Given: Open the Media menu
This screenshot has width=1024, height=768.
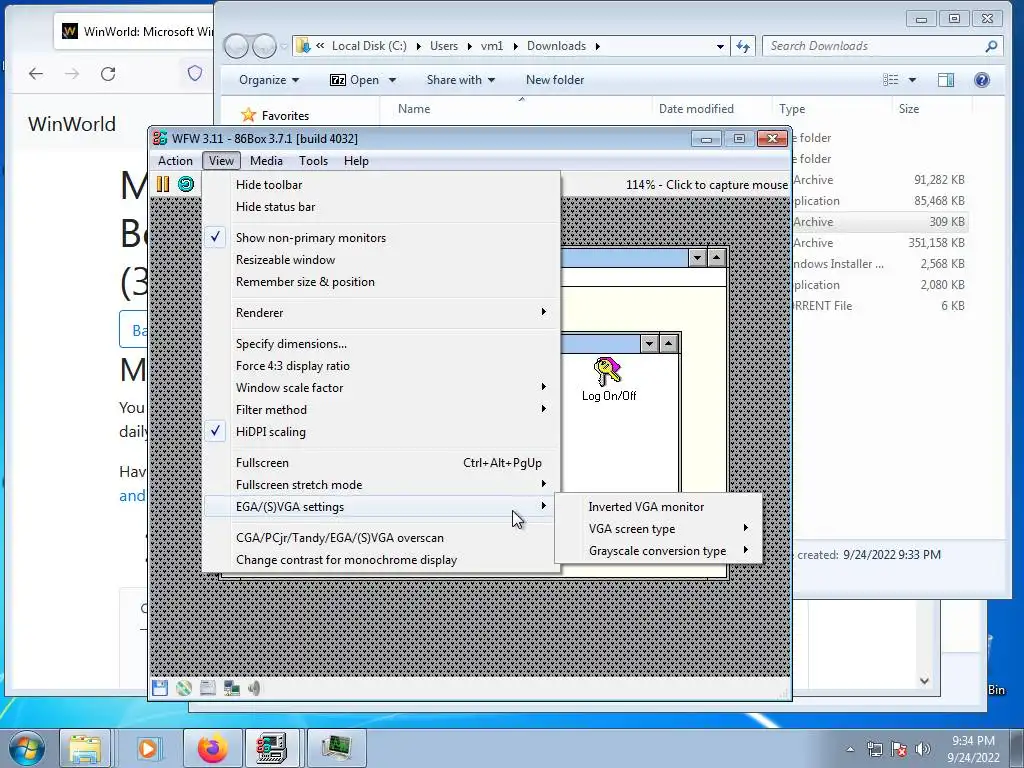Looking at the screenshot, I should (266, 161).
